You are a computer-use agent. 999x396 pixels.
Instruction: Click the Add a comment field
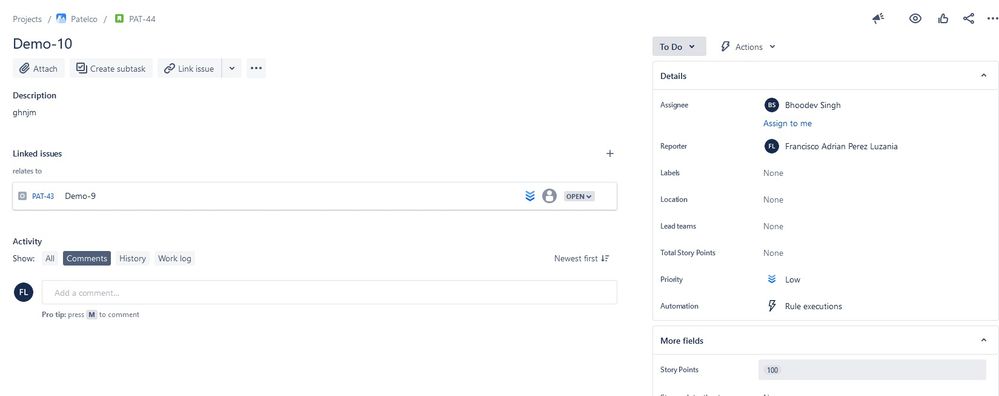tap(329, 293)
